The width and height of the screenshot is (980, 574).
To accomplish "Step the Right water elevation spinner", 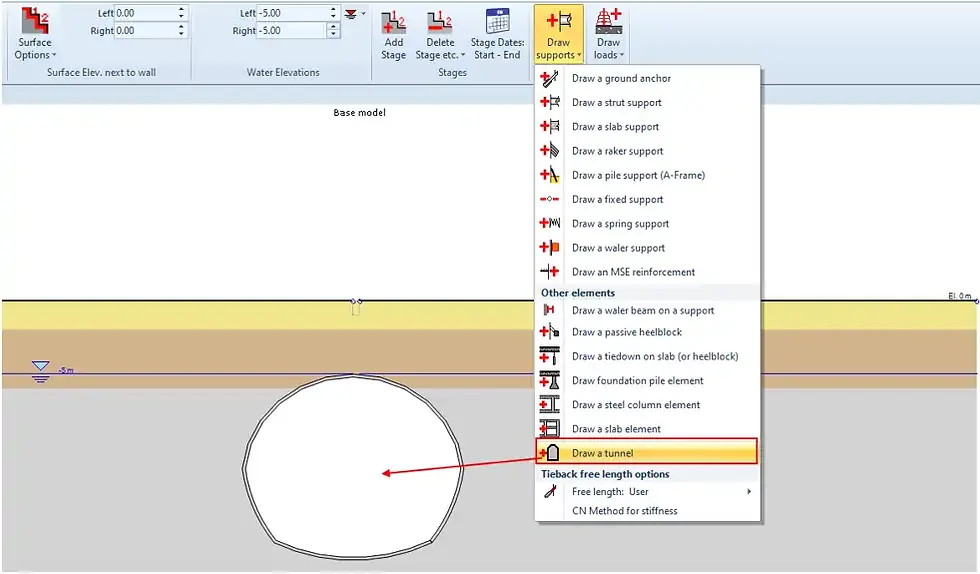I will click(x=333, y=31).
